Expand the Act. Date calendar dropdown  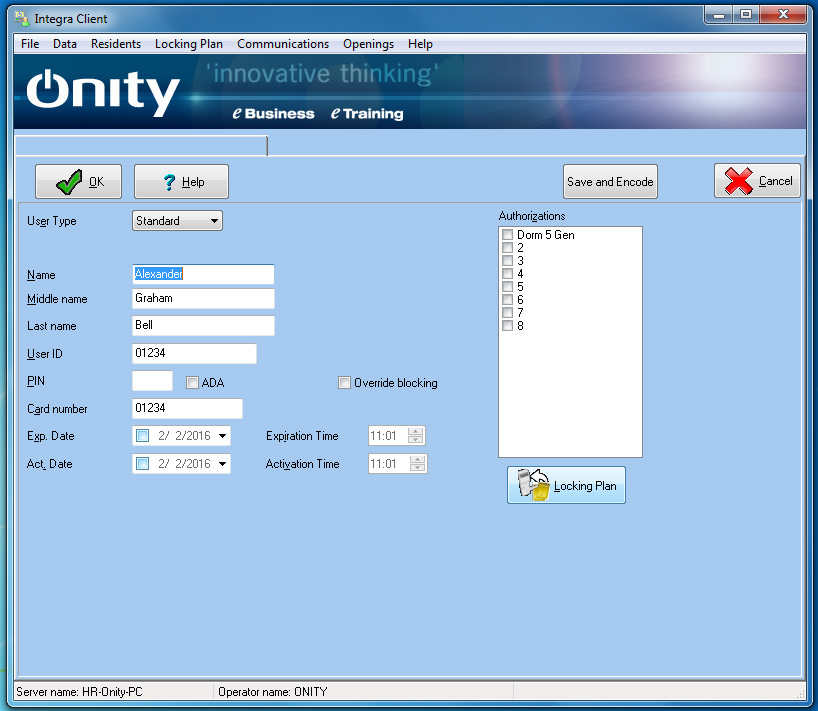(222, 464)
